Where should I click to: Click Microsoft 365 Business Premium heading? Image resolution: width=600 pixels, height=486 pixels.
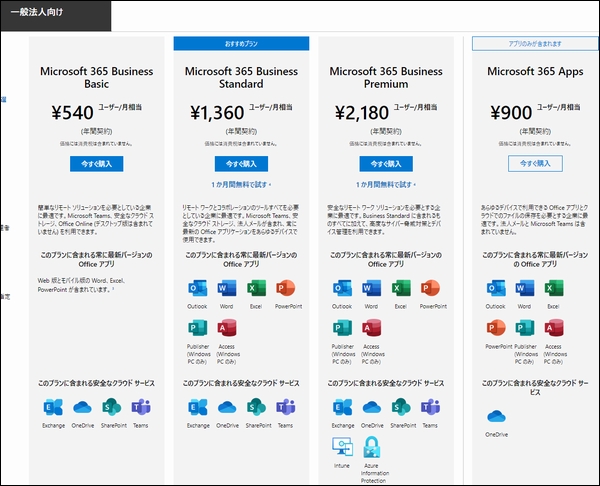point(386,78)
